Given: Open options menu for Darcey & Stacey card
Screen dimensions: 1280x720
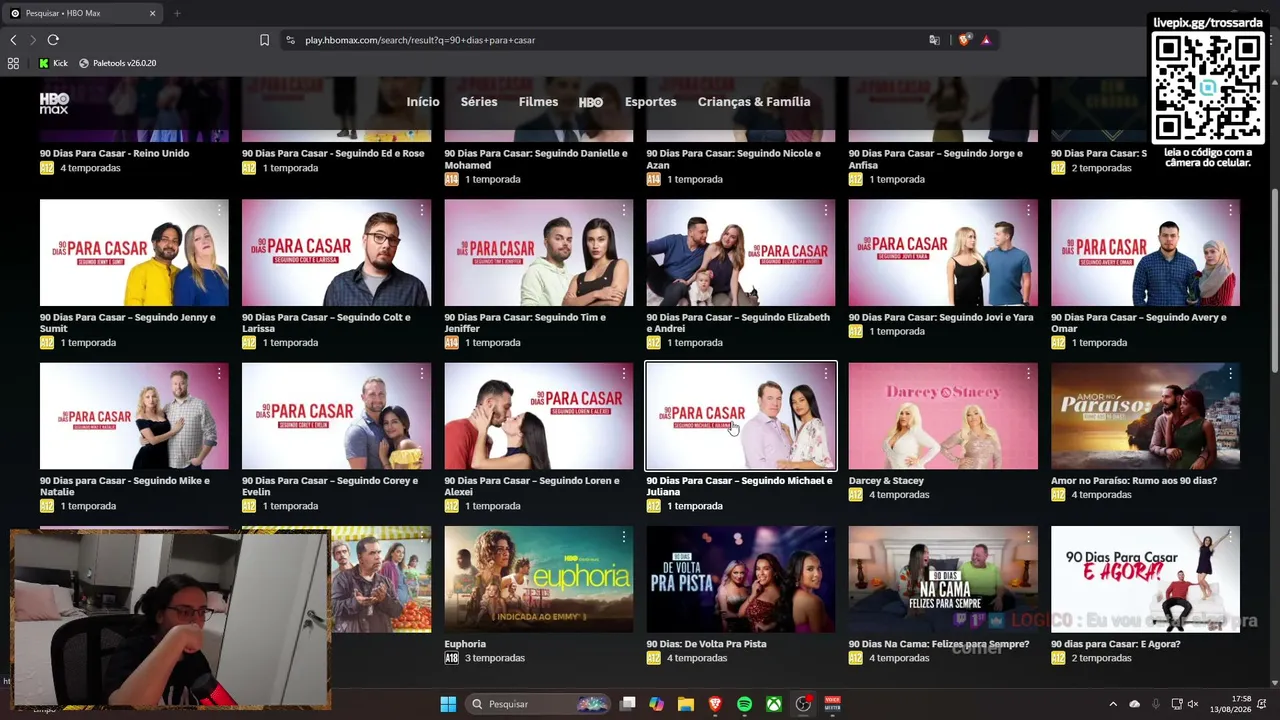Looking at the screenshot, I should [x=1028, y=373].
